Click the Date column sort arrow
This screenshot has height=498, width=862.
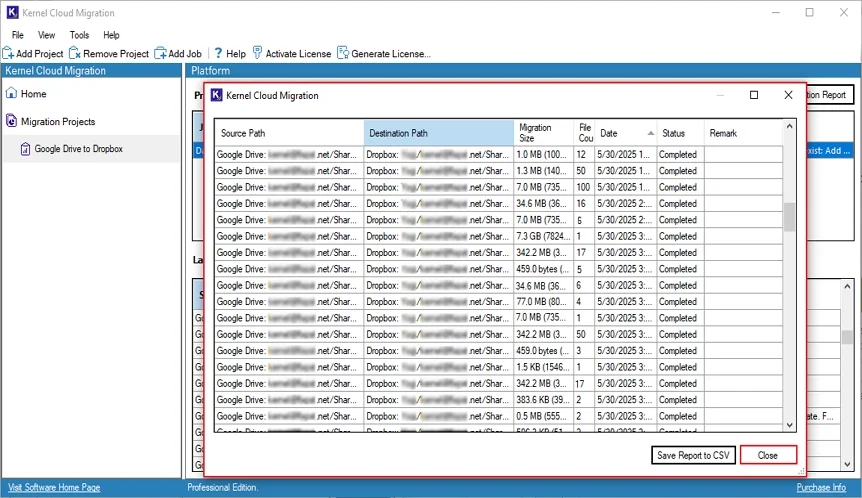(x=650, y=133)
